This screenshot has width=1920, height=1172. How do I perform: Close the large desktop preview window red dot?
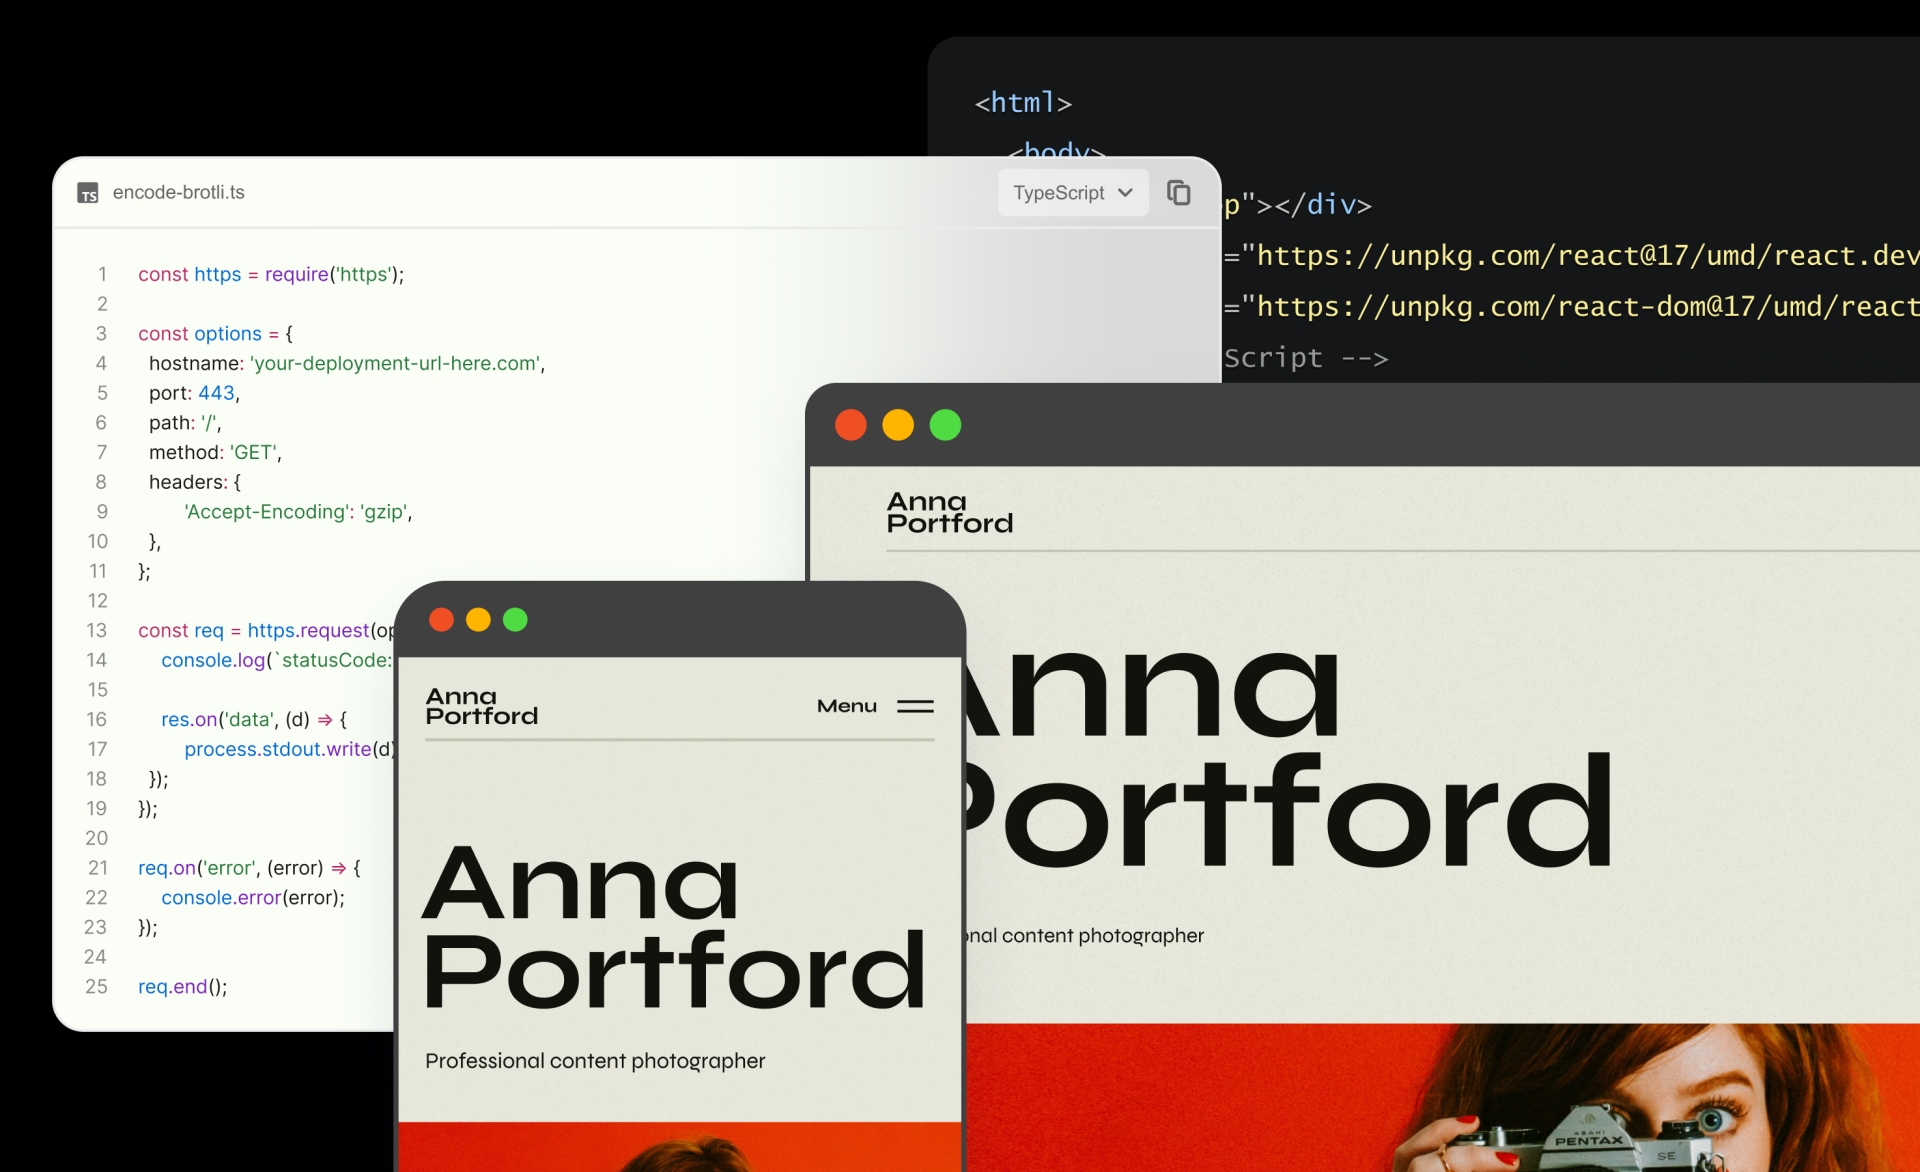(x=851, y=425)
